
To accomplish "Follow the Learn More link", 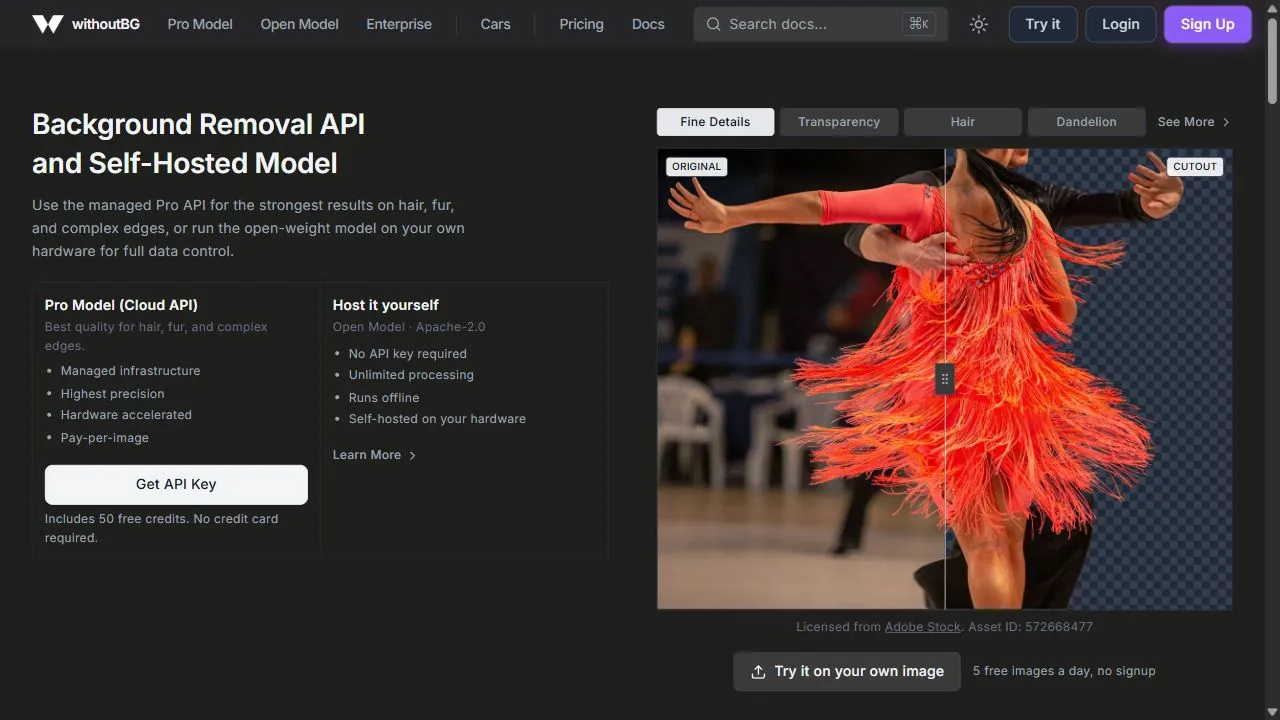I will pos(374,455).
